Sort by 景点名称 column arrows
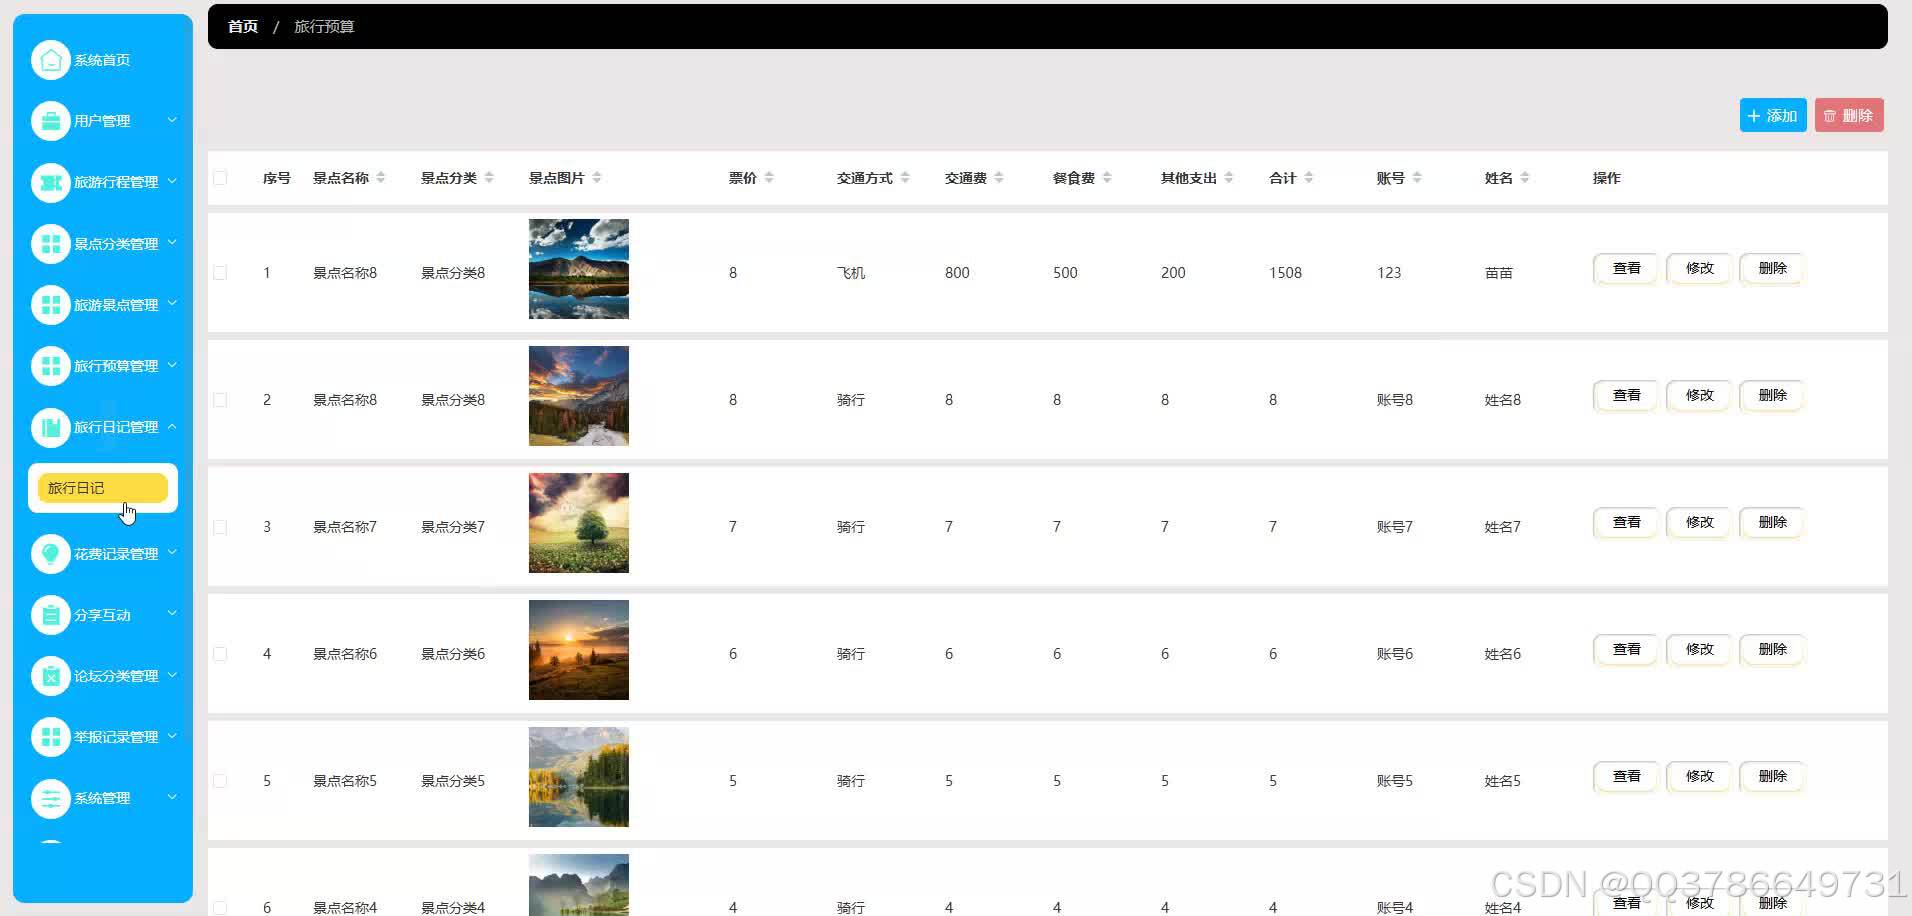 [x=381, y=178]
